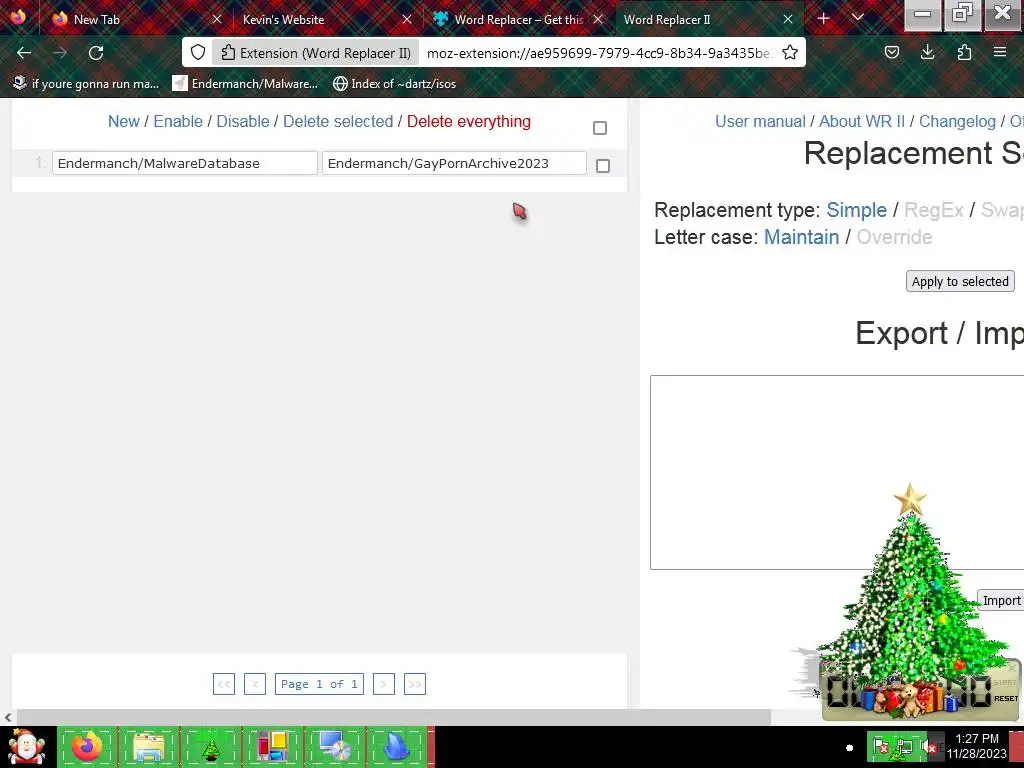This screenshot has height=768, width=1024.
Task: Close the Kevin's Website tab
Action: coord(407,20)
